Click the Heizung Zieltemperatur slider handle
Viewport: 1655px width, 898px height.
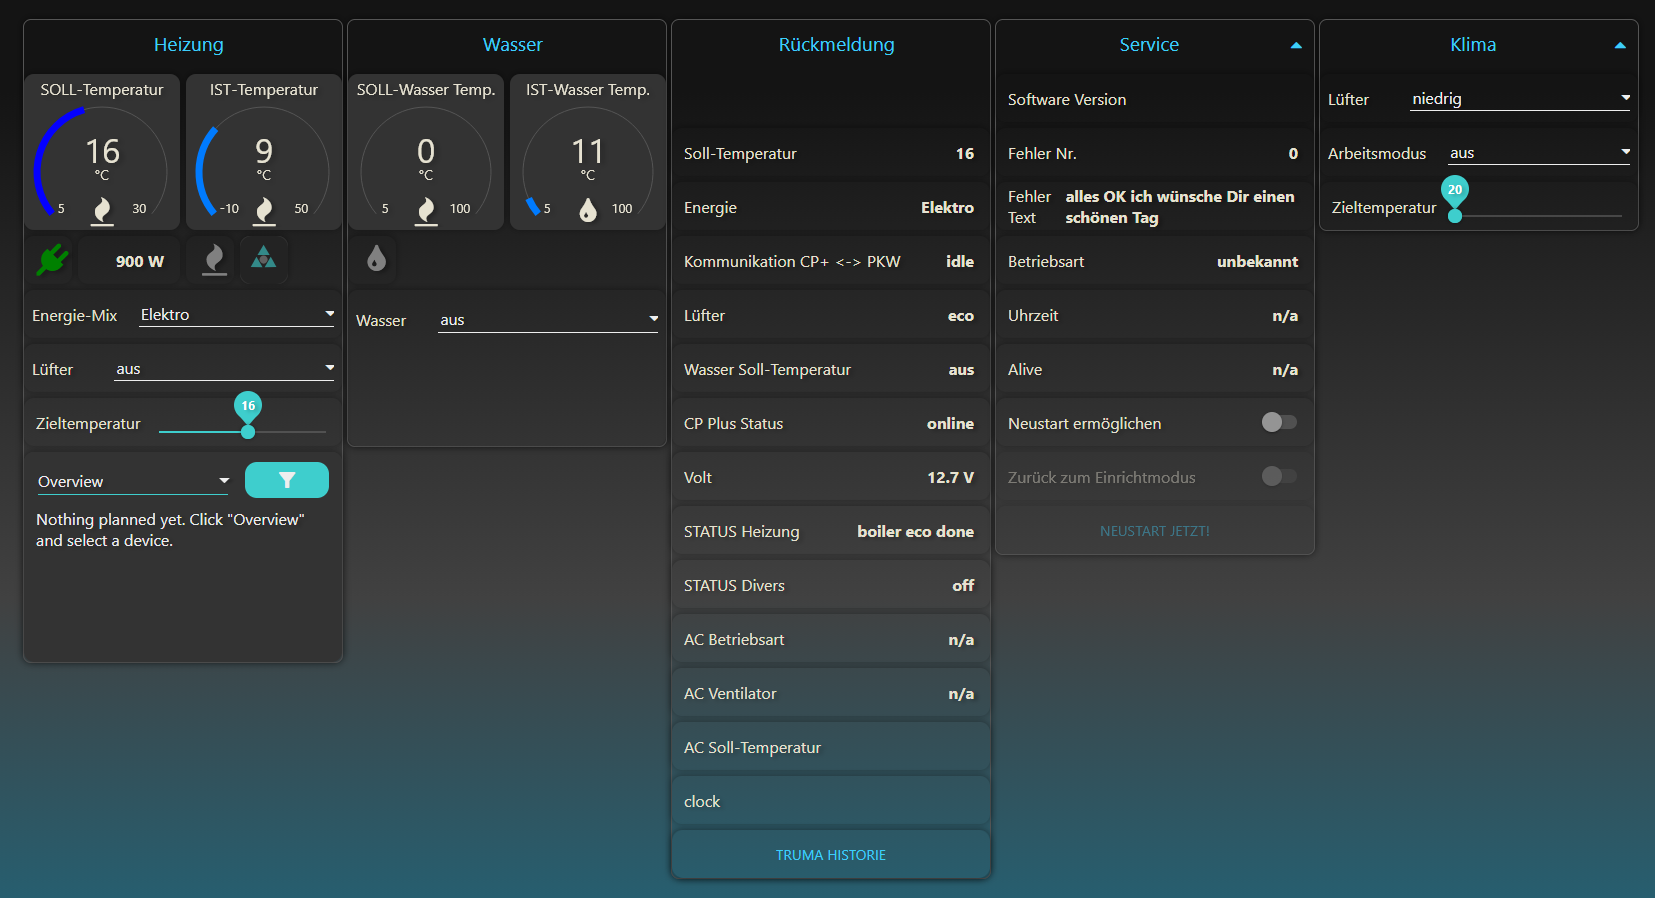(x=248, y=432)
